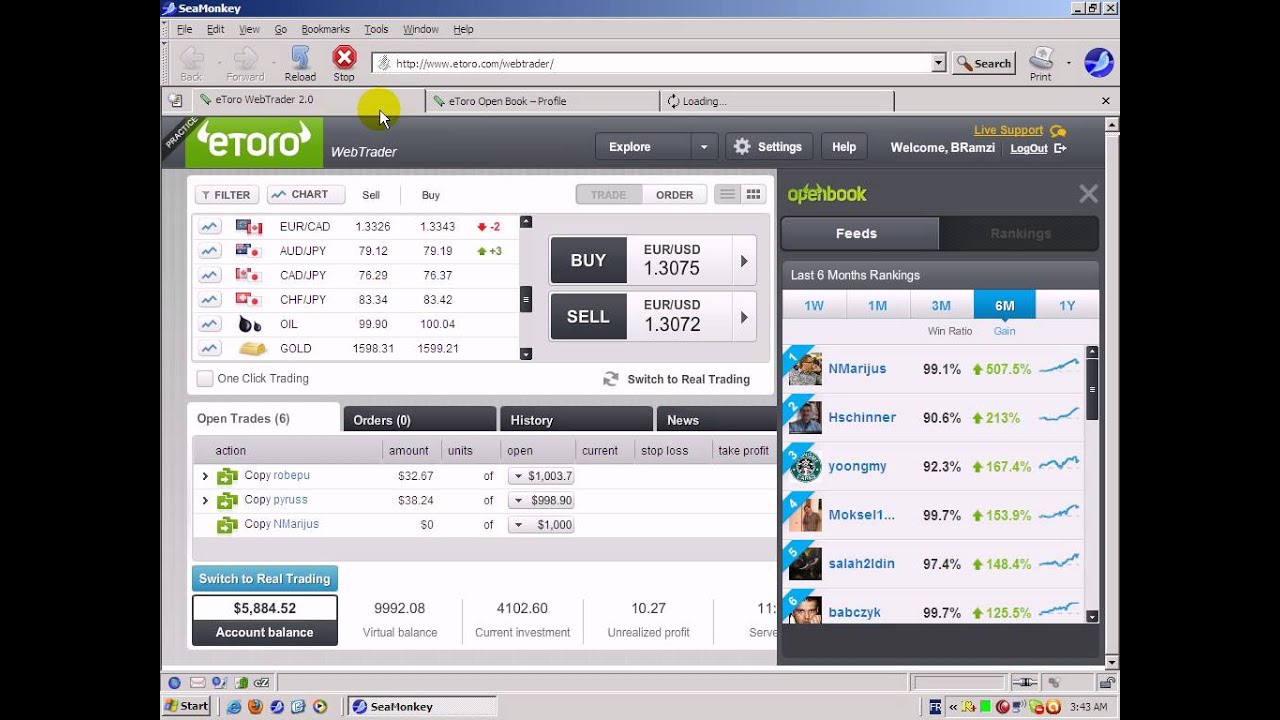Image resolution: width=1280 pixels, height=720 pixels.
Task: Click Hschinner profile avatar
Action: (x=805, y=417)
